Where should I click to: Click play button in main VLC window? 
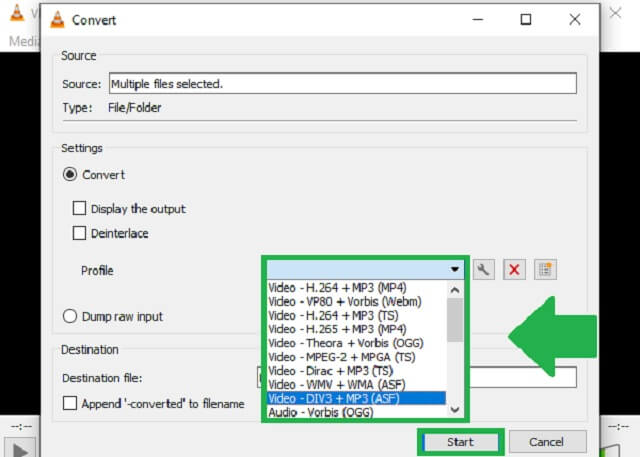(x=20, y=449)
